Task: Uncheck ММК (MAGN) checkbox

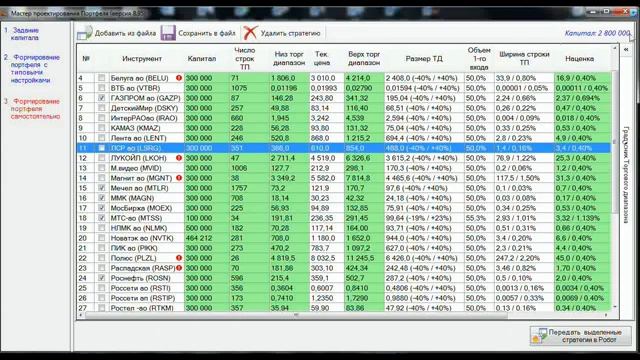Action: [102, 198]
